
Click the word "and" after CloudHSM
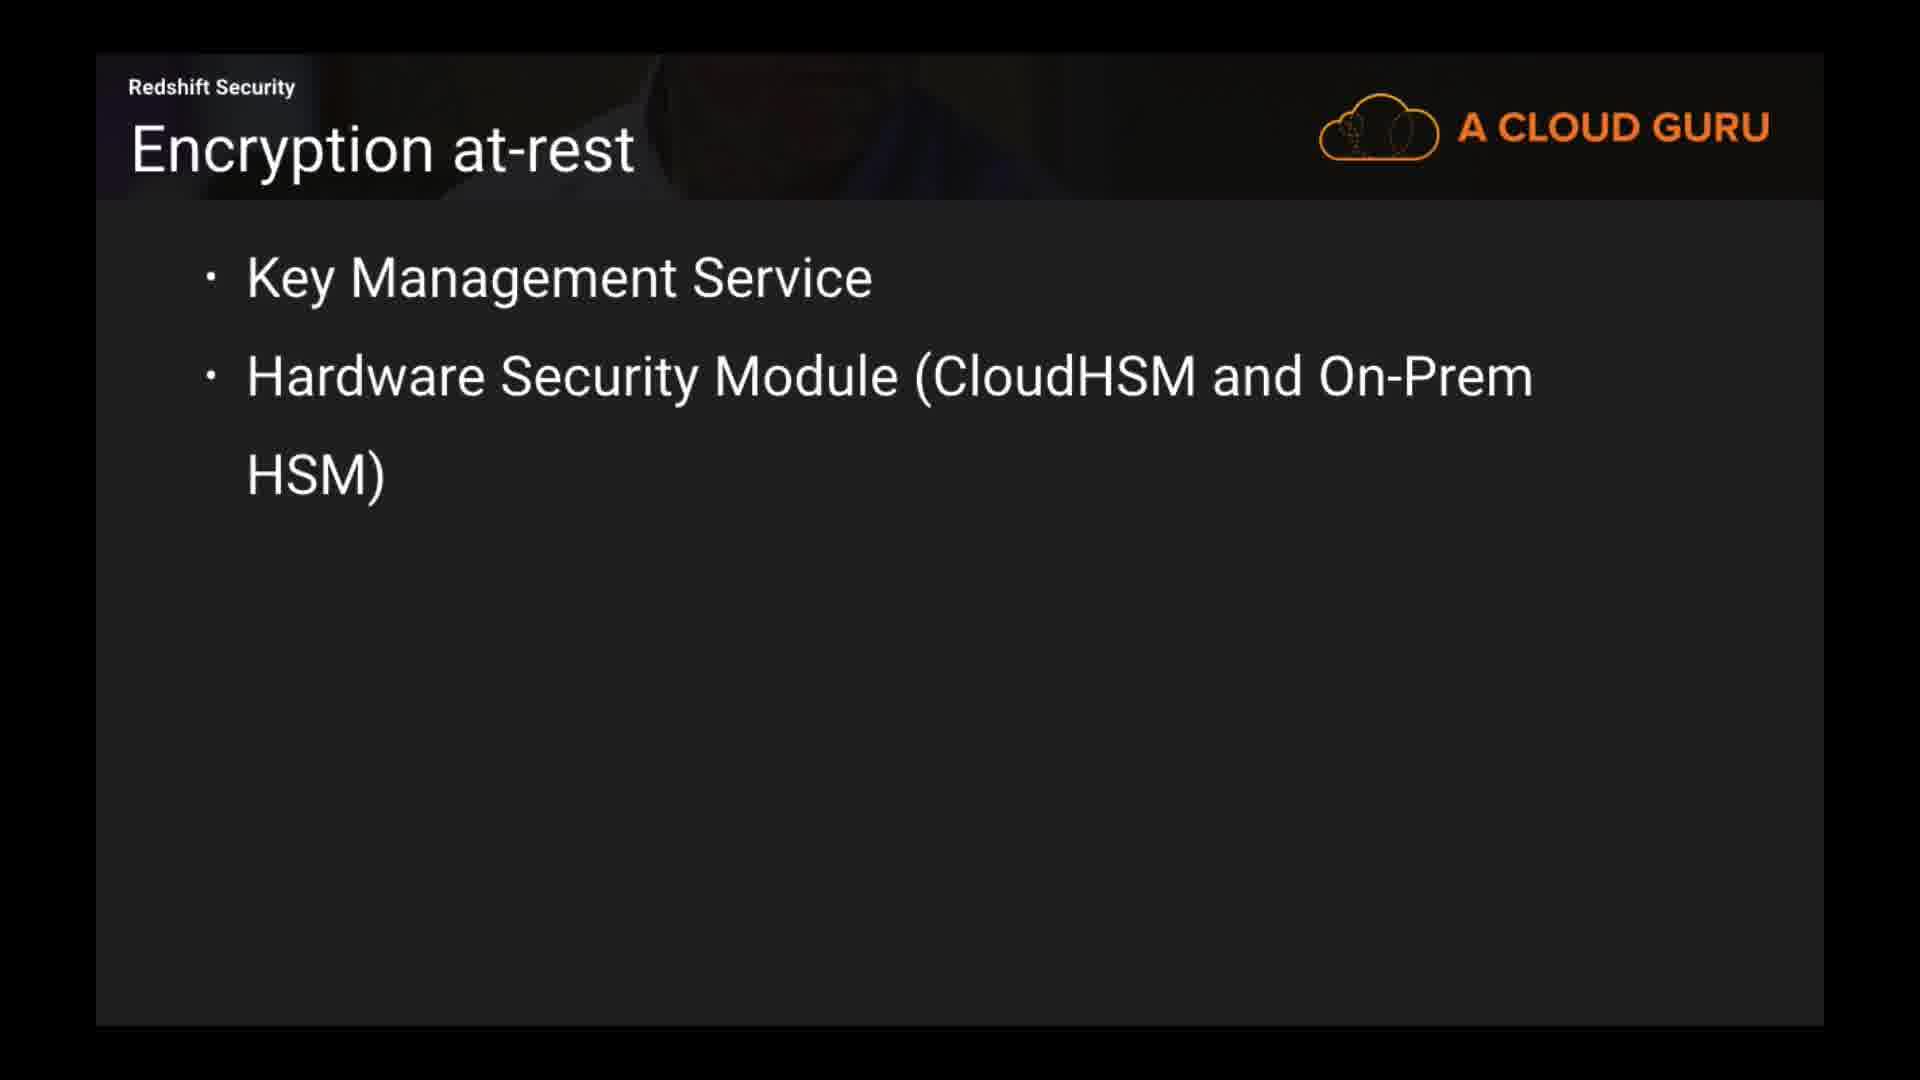coord(1256,377)
